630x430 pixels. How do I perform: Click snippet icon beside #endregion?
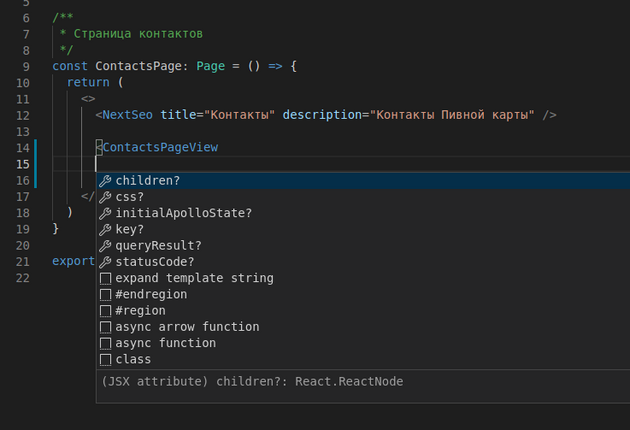click(105, 295)
